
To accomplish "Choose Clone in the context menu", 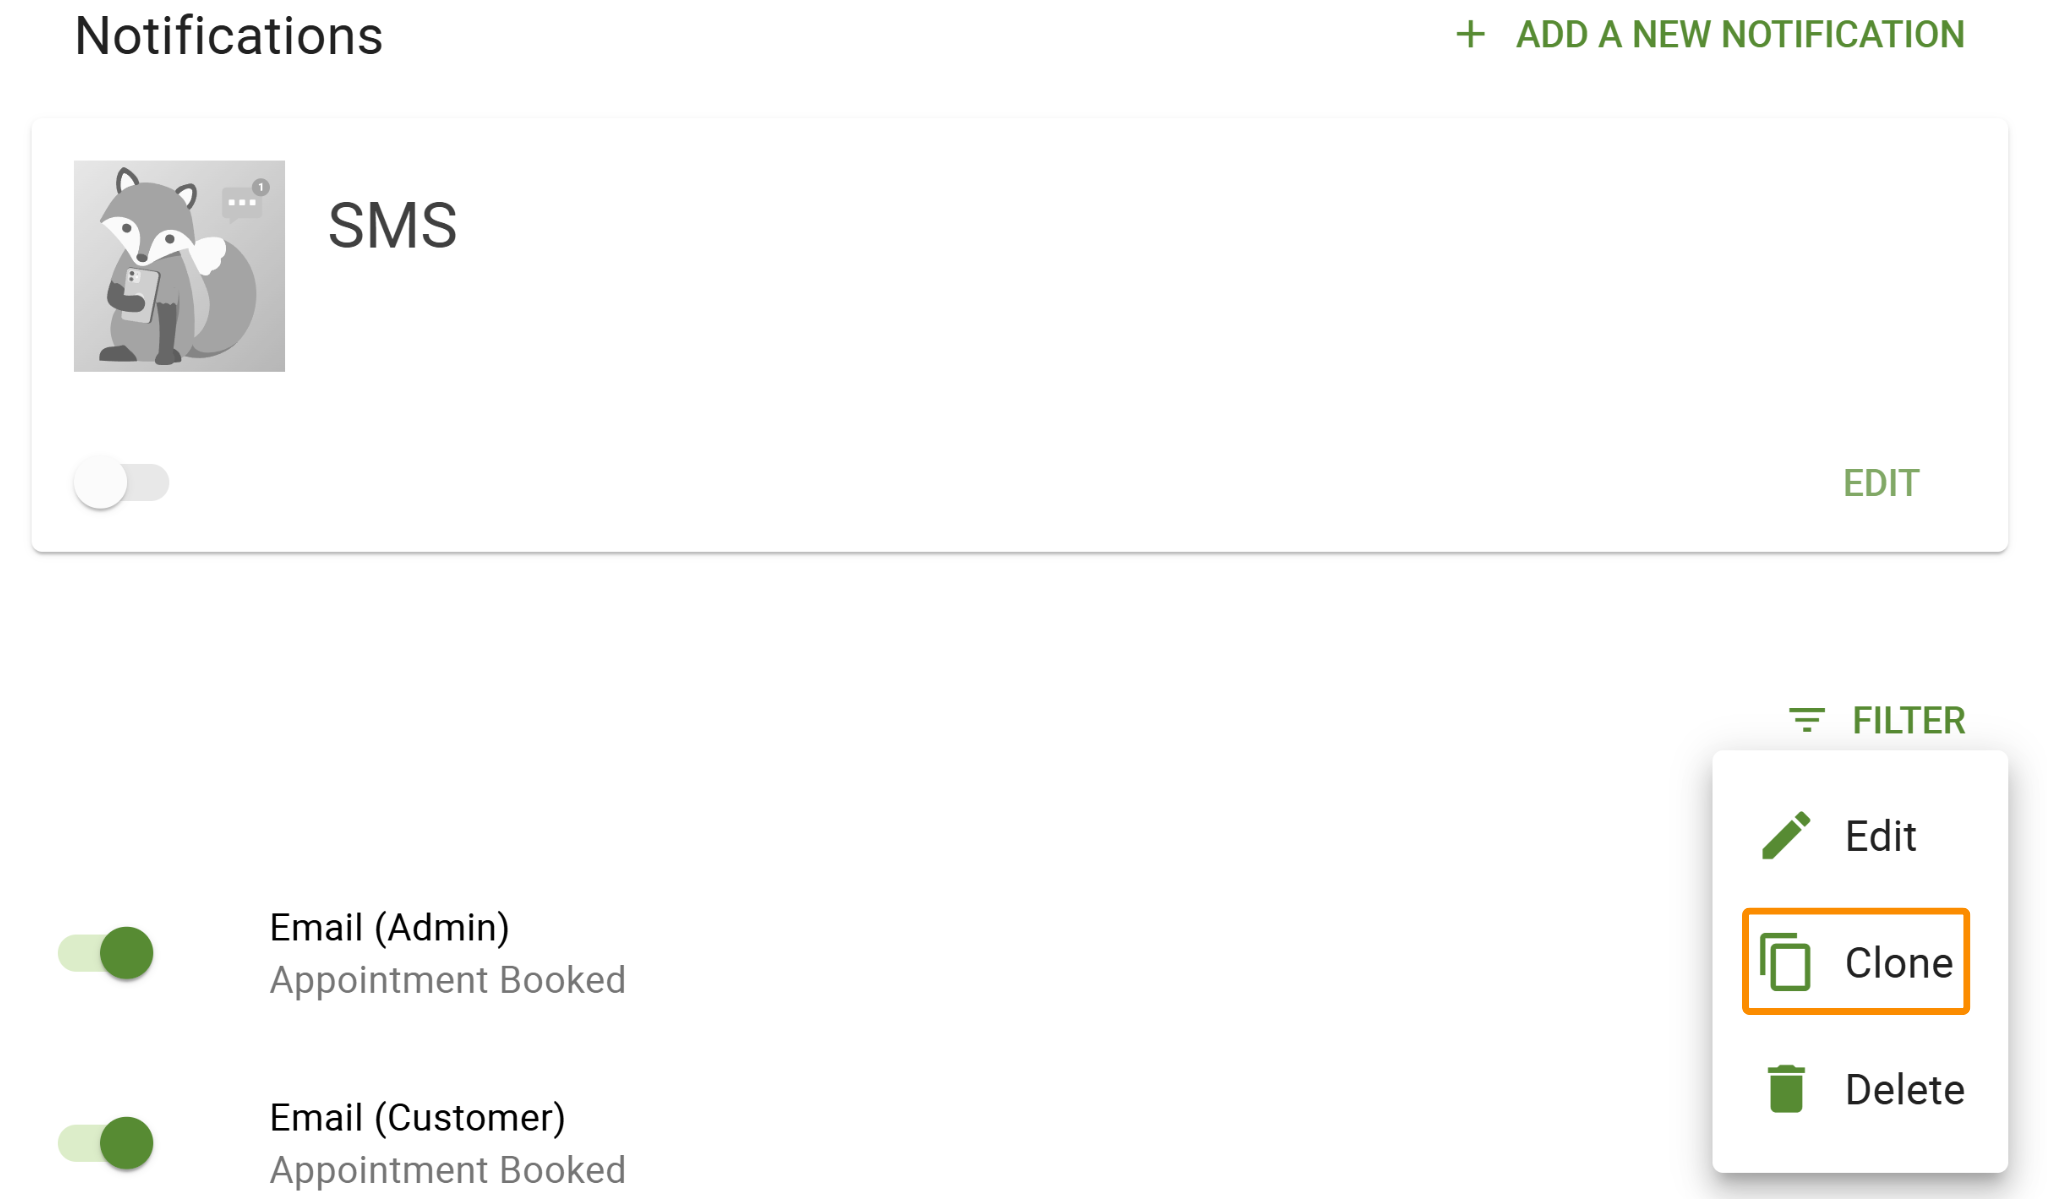I will (x=1856, y=962).
